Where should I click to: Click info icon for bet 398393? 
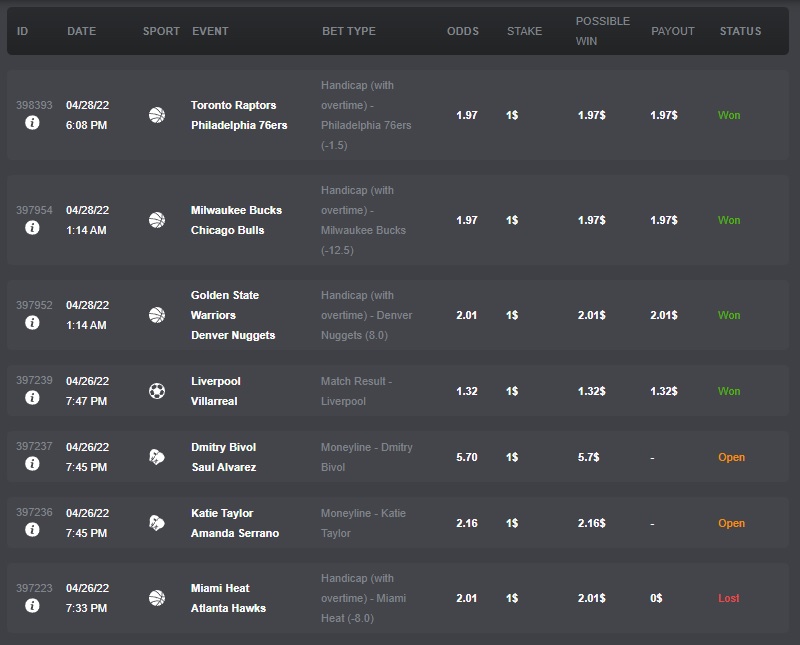[x=32, y=123]
